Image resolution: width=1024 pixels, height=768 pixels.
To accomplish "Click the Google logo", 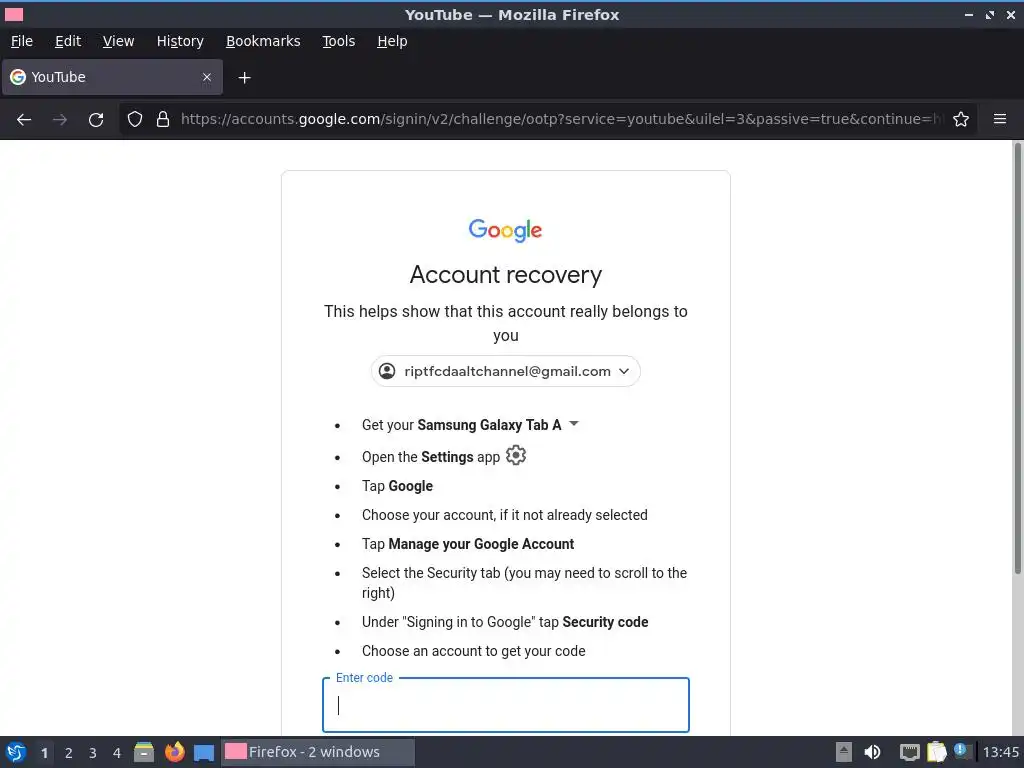I will pyautogui.click(x=505, y=230).
